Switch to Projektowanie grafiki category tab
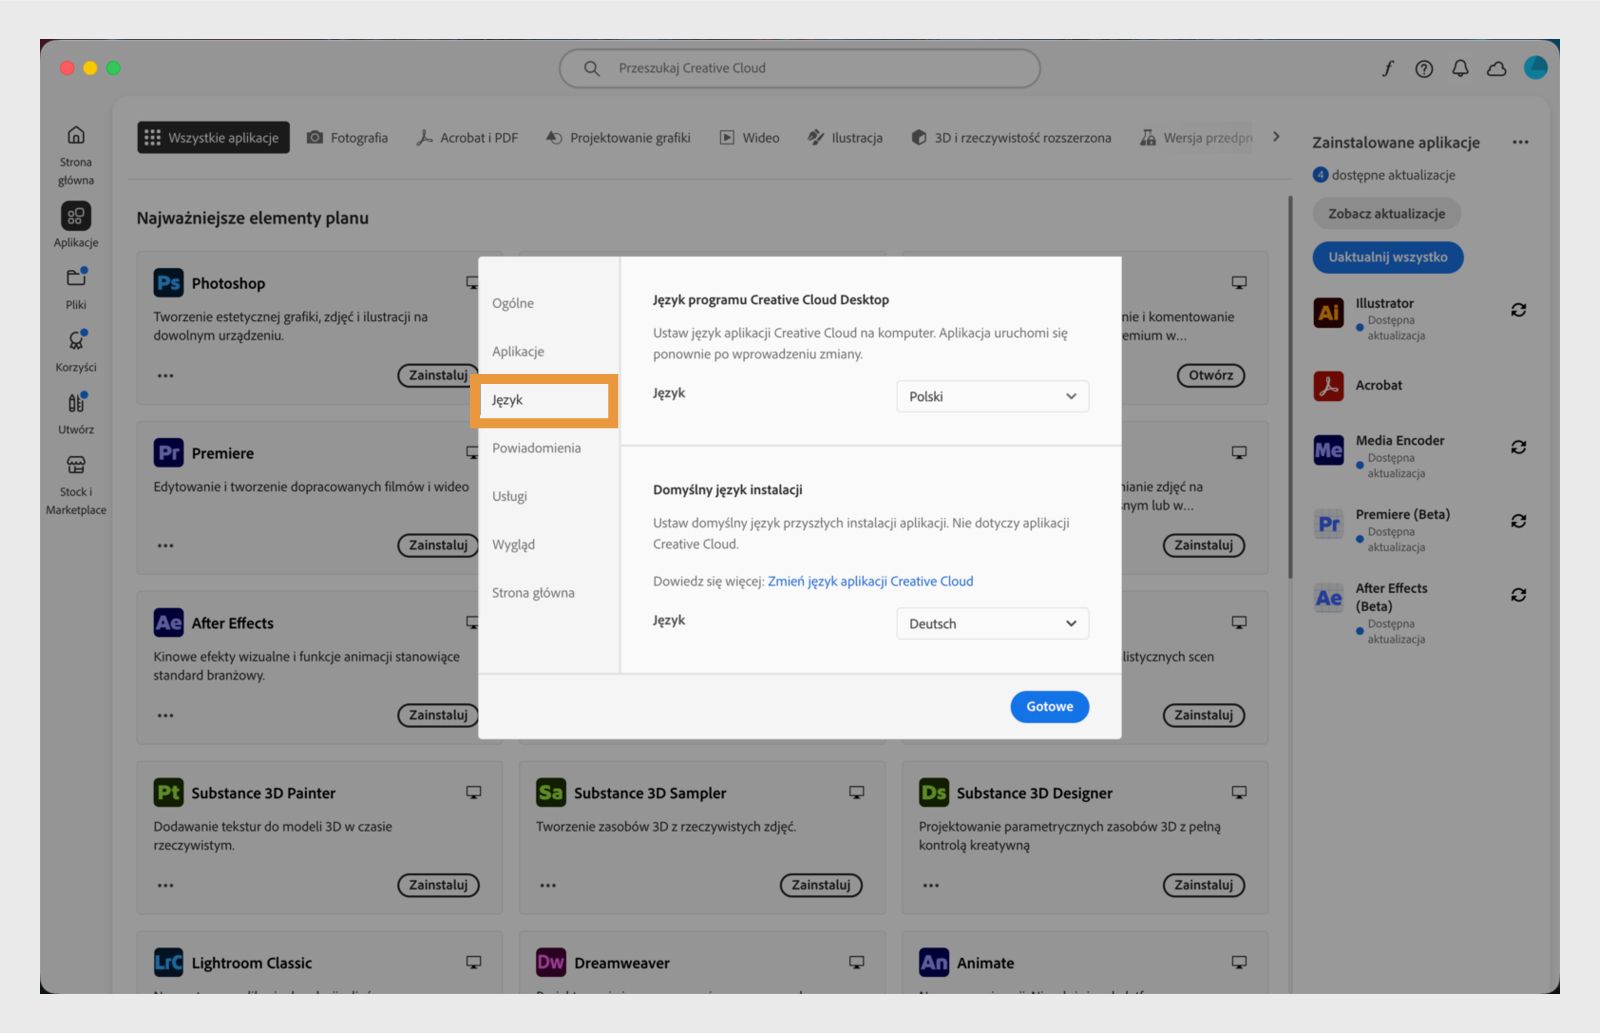 click(x=618, y=137)
